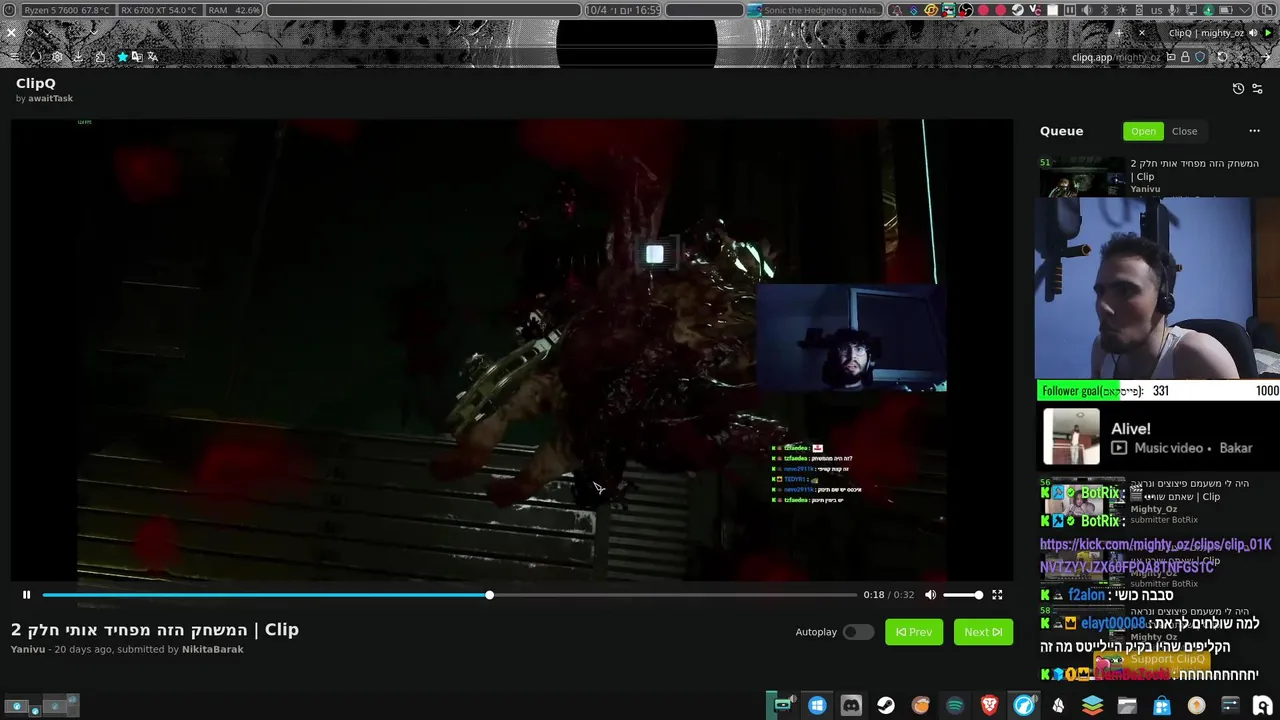Open the rightmost white logo taskbar icon
This screenshot has width=1280, height=720.
coord(1262,706)
